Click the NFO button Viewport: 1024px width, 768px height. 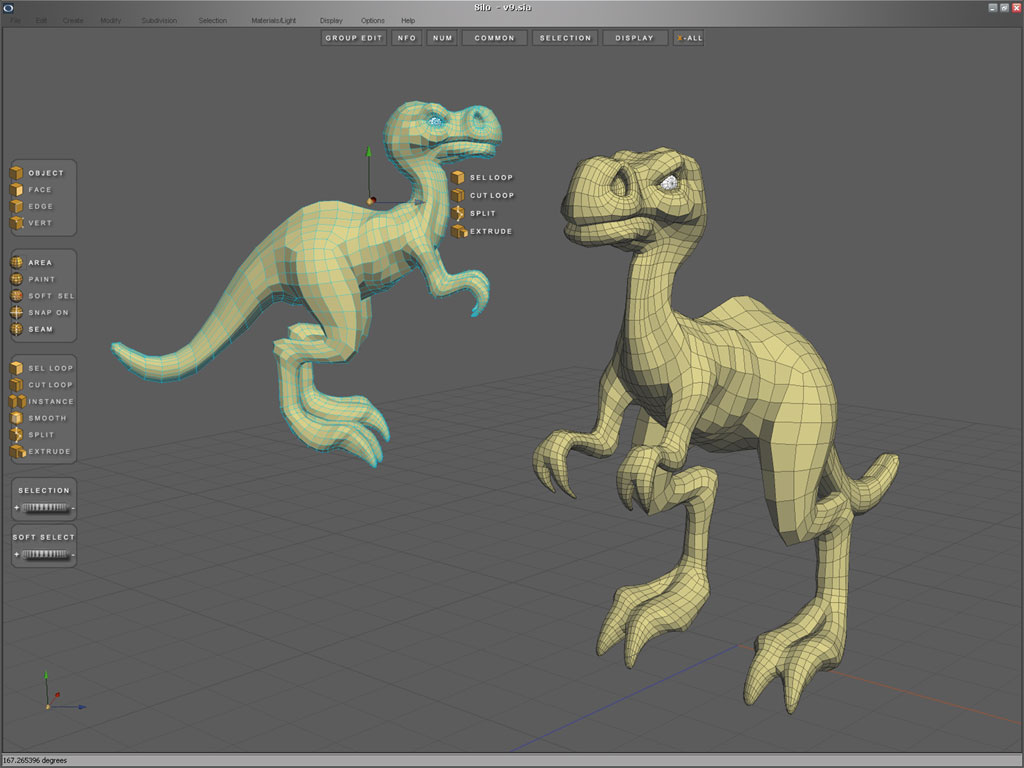point(407,38)
